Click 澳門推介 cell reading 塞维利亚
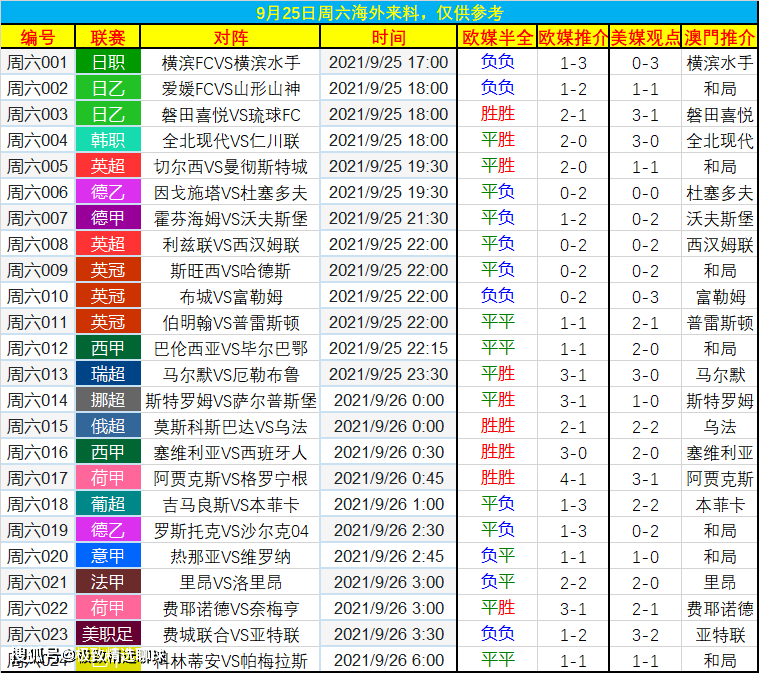Image resolution: width=759 pixels, height=673 pixels. (x=719, y=452)
